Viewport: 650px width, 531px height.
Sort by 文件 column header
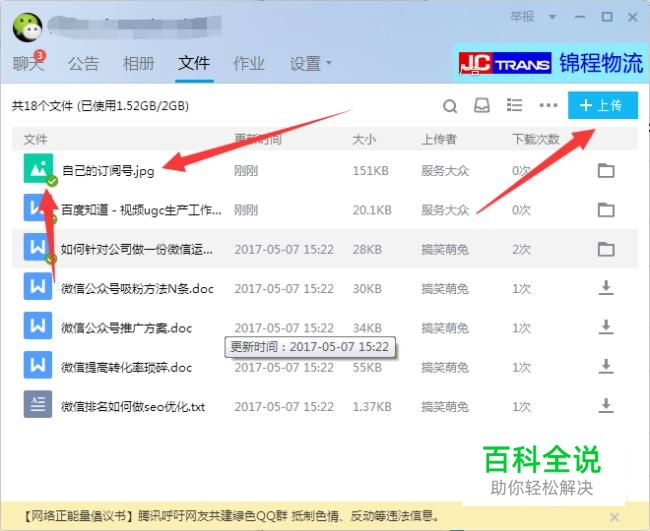click(35, 139)
